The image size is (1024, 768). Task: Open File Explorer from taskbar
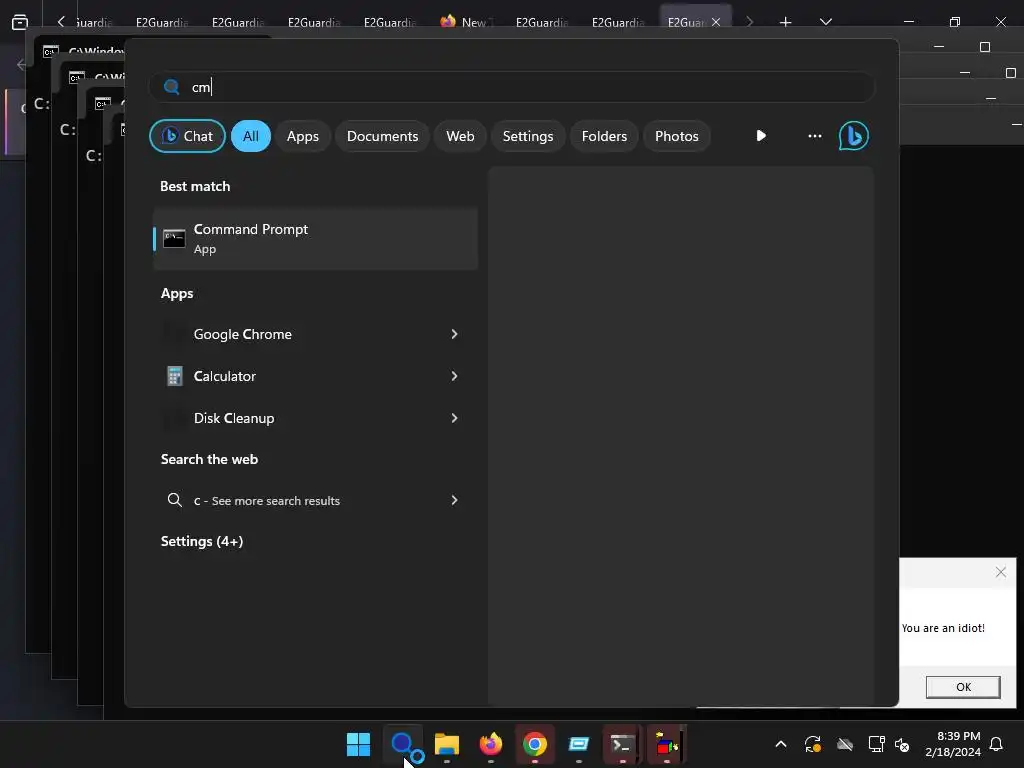[447, 744]
